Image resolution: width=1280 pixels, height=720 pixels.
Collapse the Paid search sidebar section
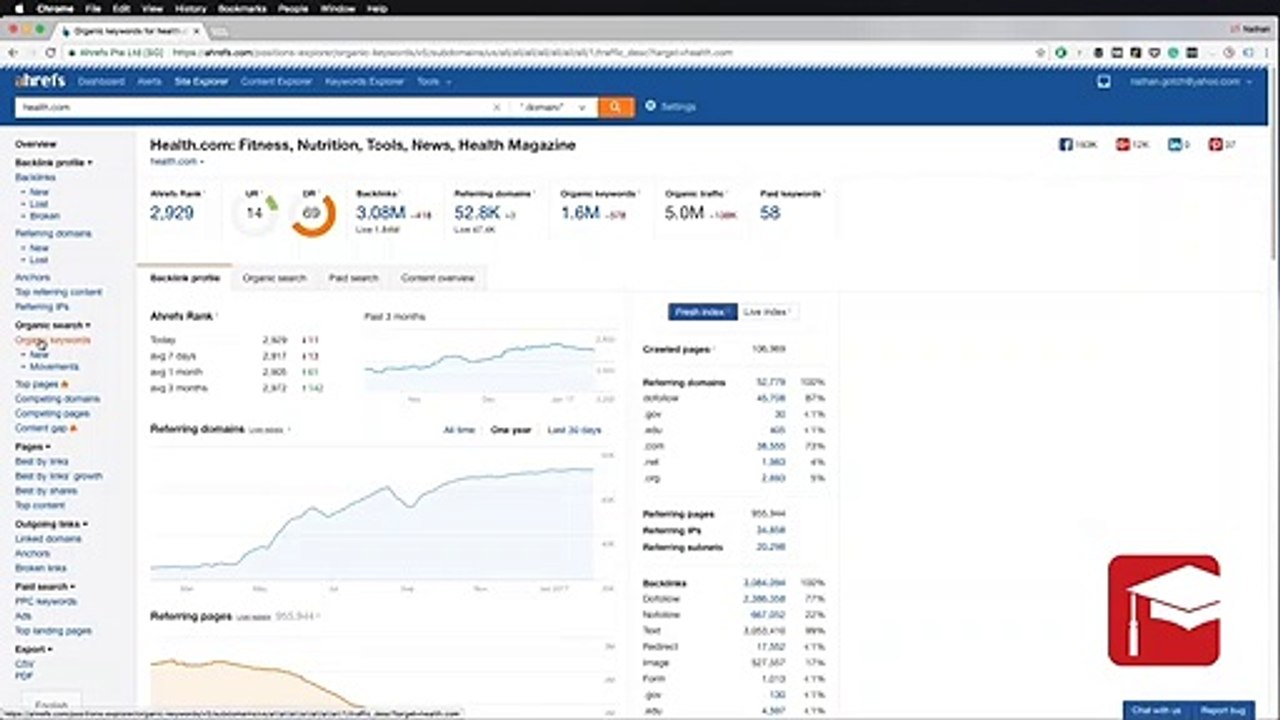click(45, 587)
